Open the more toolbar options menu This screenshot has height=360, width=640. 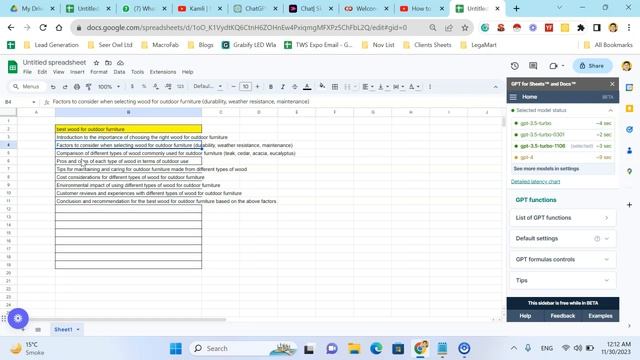(x=430, y=87)
